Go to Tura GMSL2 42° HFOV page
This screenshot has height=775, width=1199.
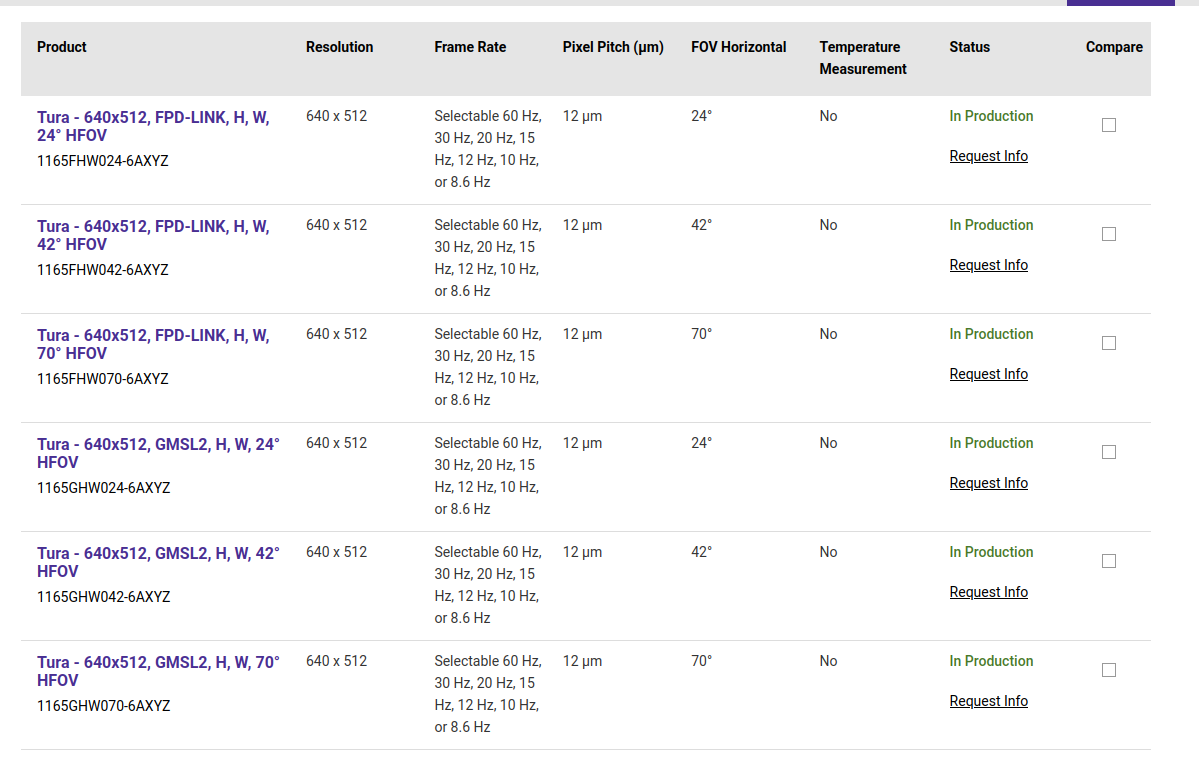(x=158, y=562)
